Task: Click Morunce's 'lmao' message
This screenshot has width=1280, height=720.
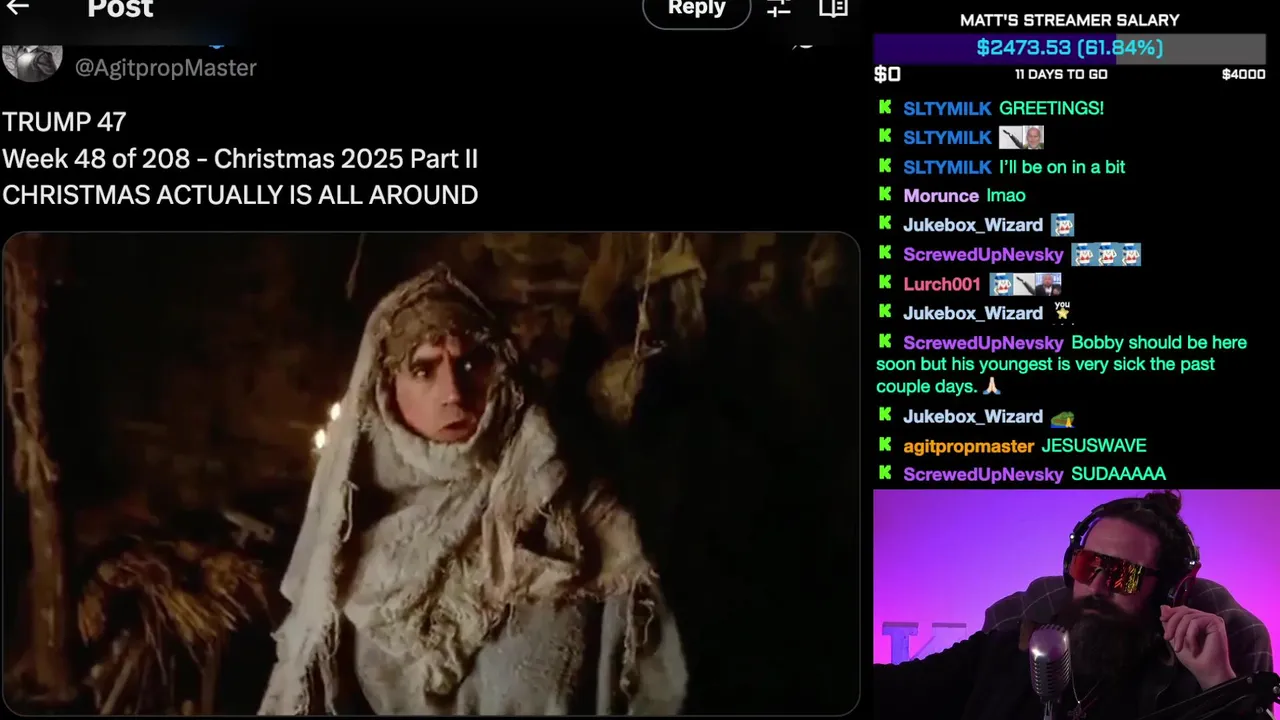Action: pyautogui.click(x=1006, y=196)
